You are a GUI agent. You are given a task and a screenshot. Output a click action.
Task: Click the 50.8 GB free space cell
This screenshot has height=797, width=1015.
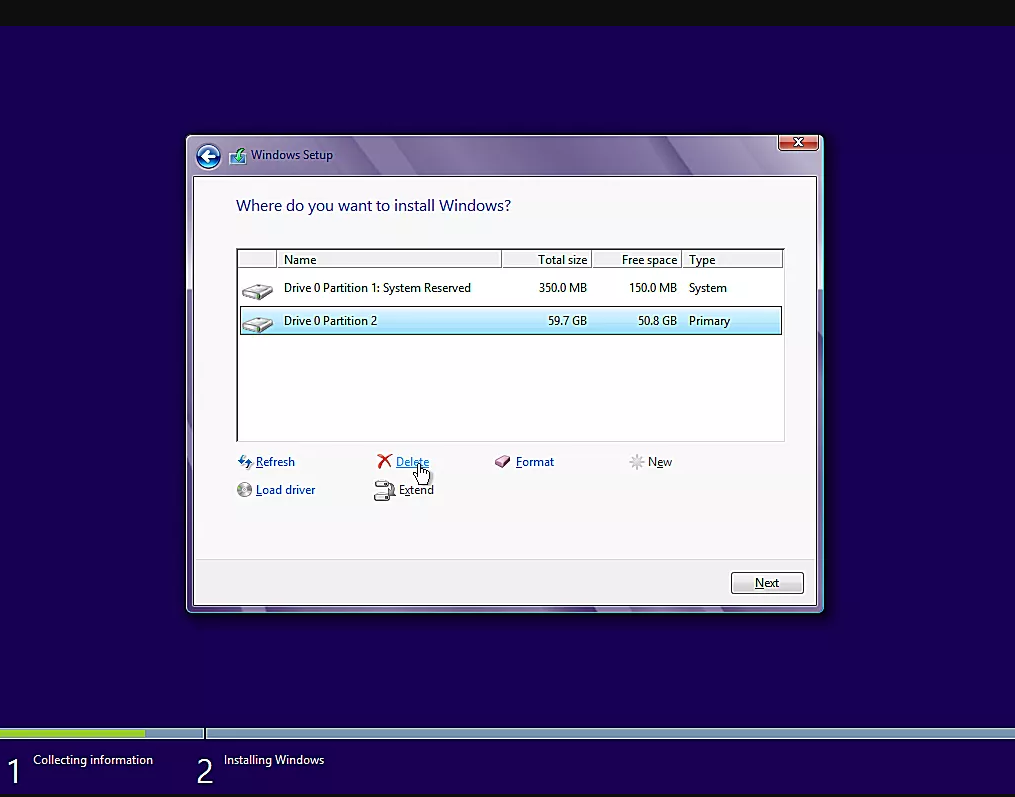(x=657, y=321)
